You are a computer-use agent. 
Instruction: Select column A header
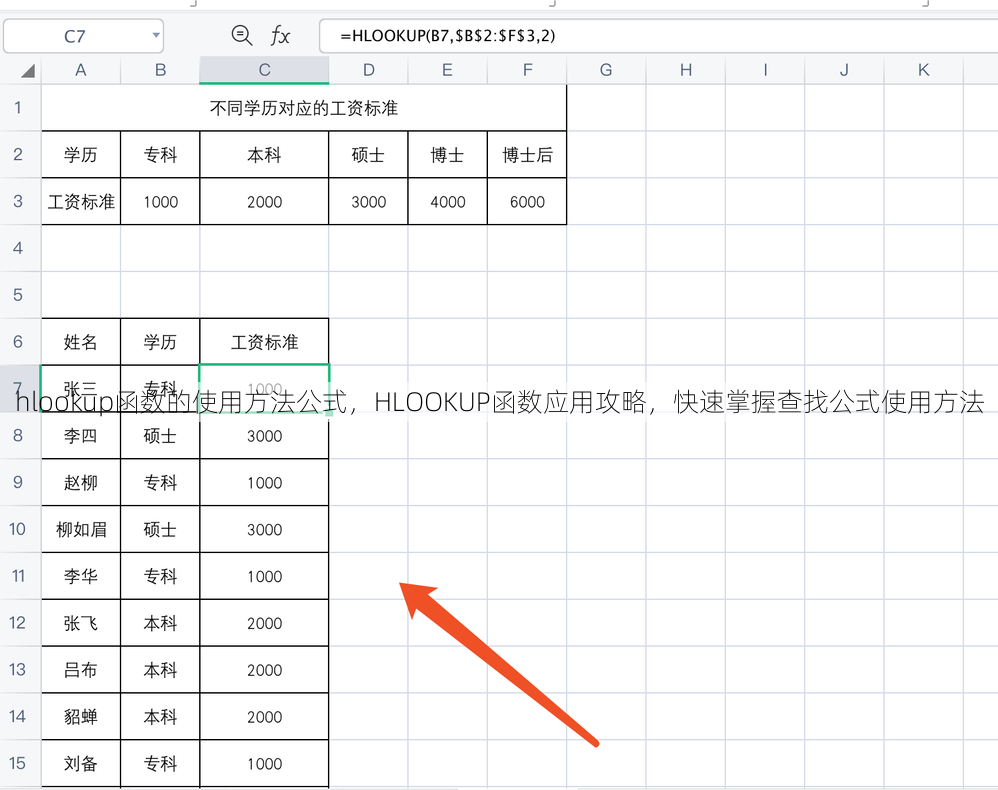[x=81, y=70]
